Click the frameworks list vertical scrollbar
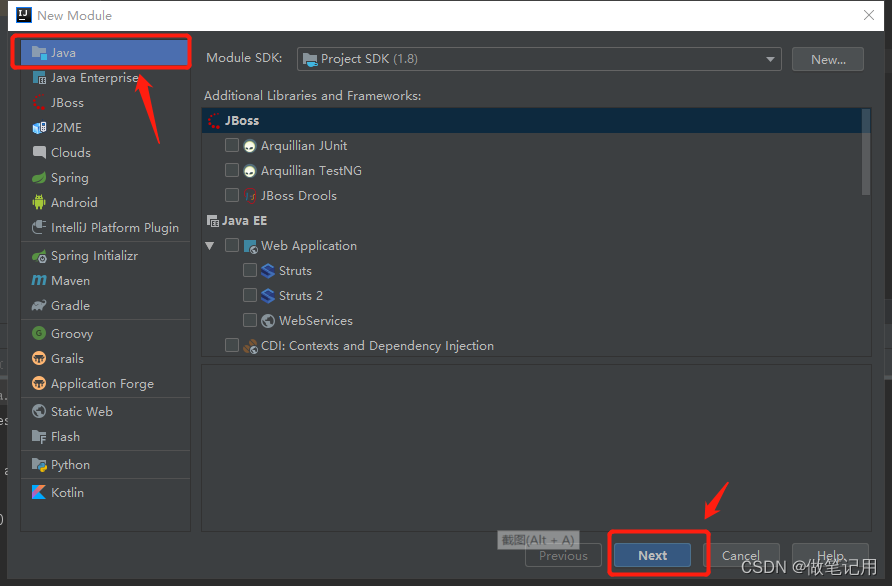 [866, 152]
